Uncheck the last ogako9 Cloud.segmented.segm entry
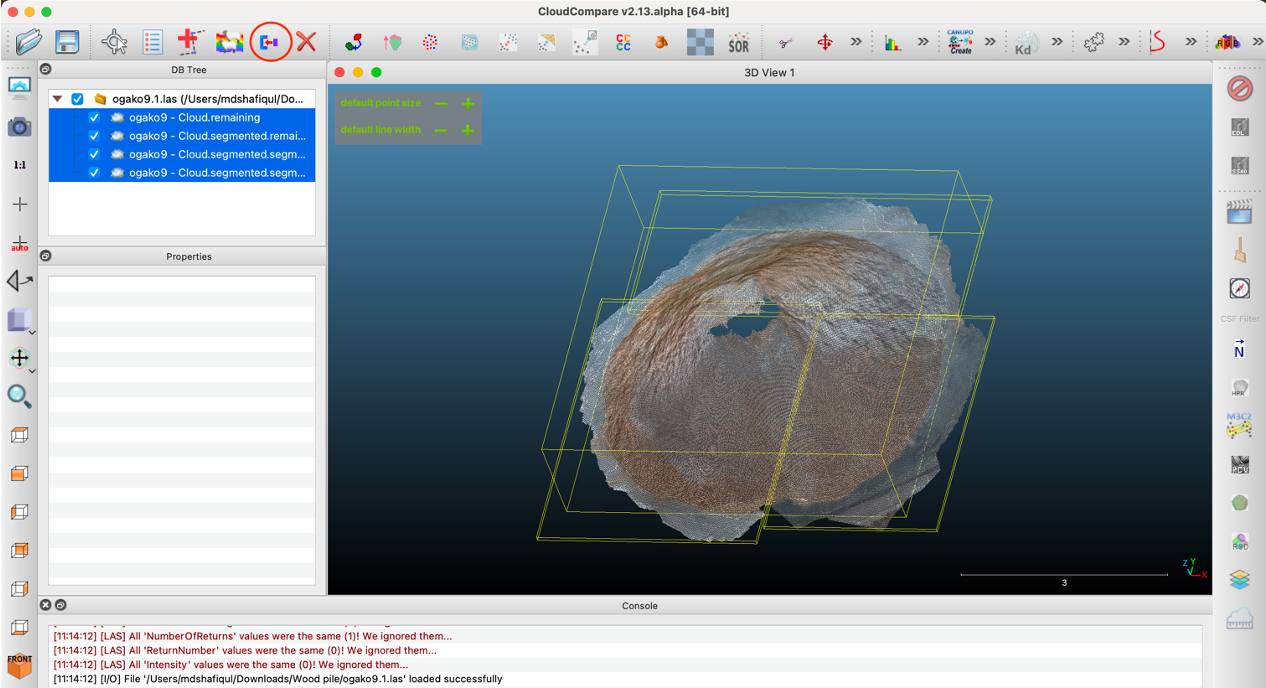Screen dimensions: 1266x688 coord(94,173)
